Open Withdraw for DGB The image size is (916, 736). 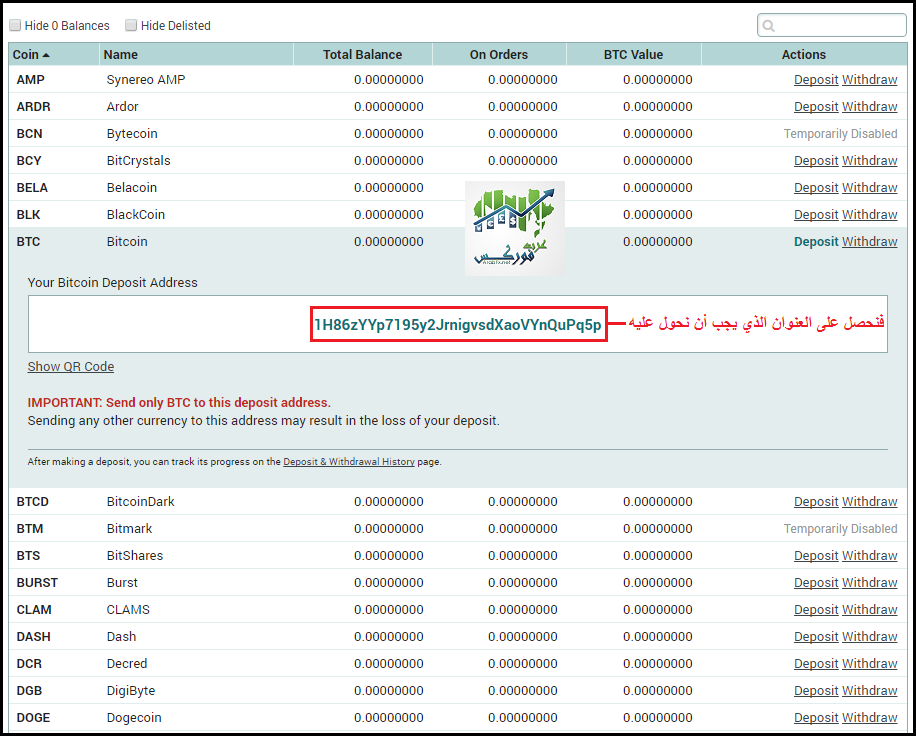tap(870, 690)
